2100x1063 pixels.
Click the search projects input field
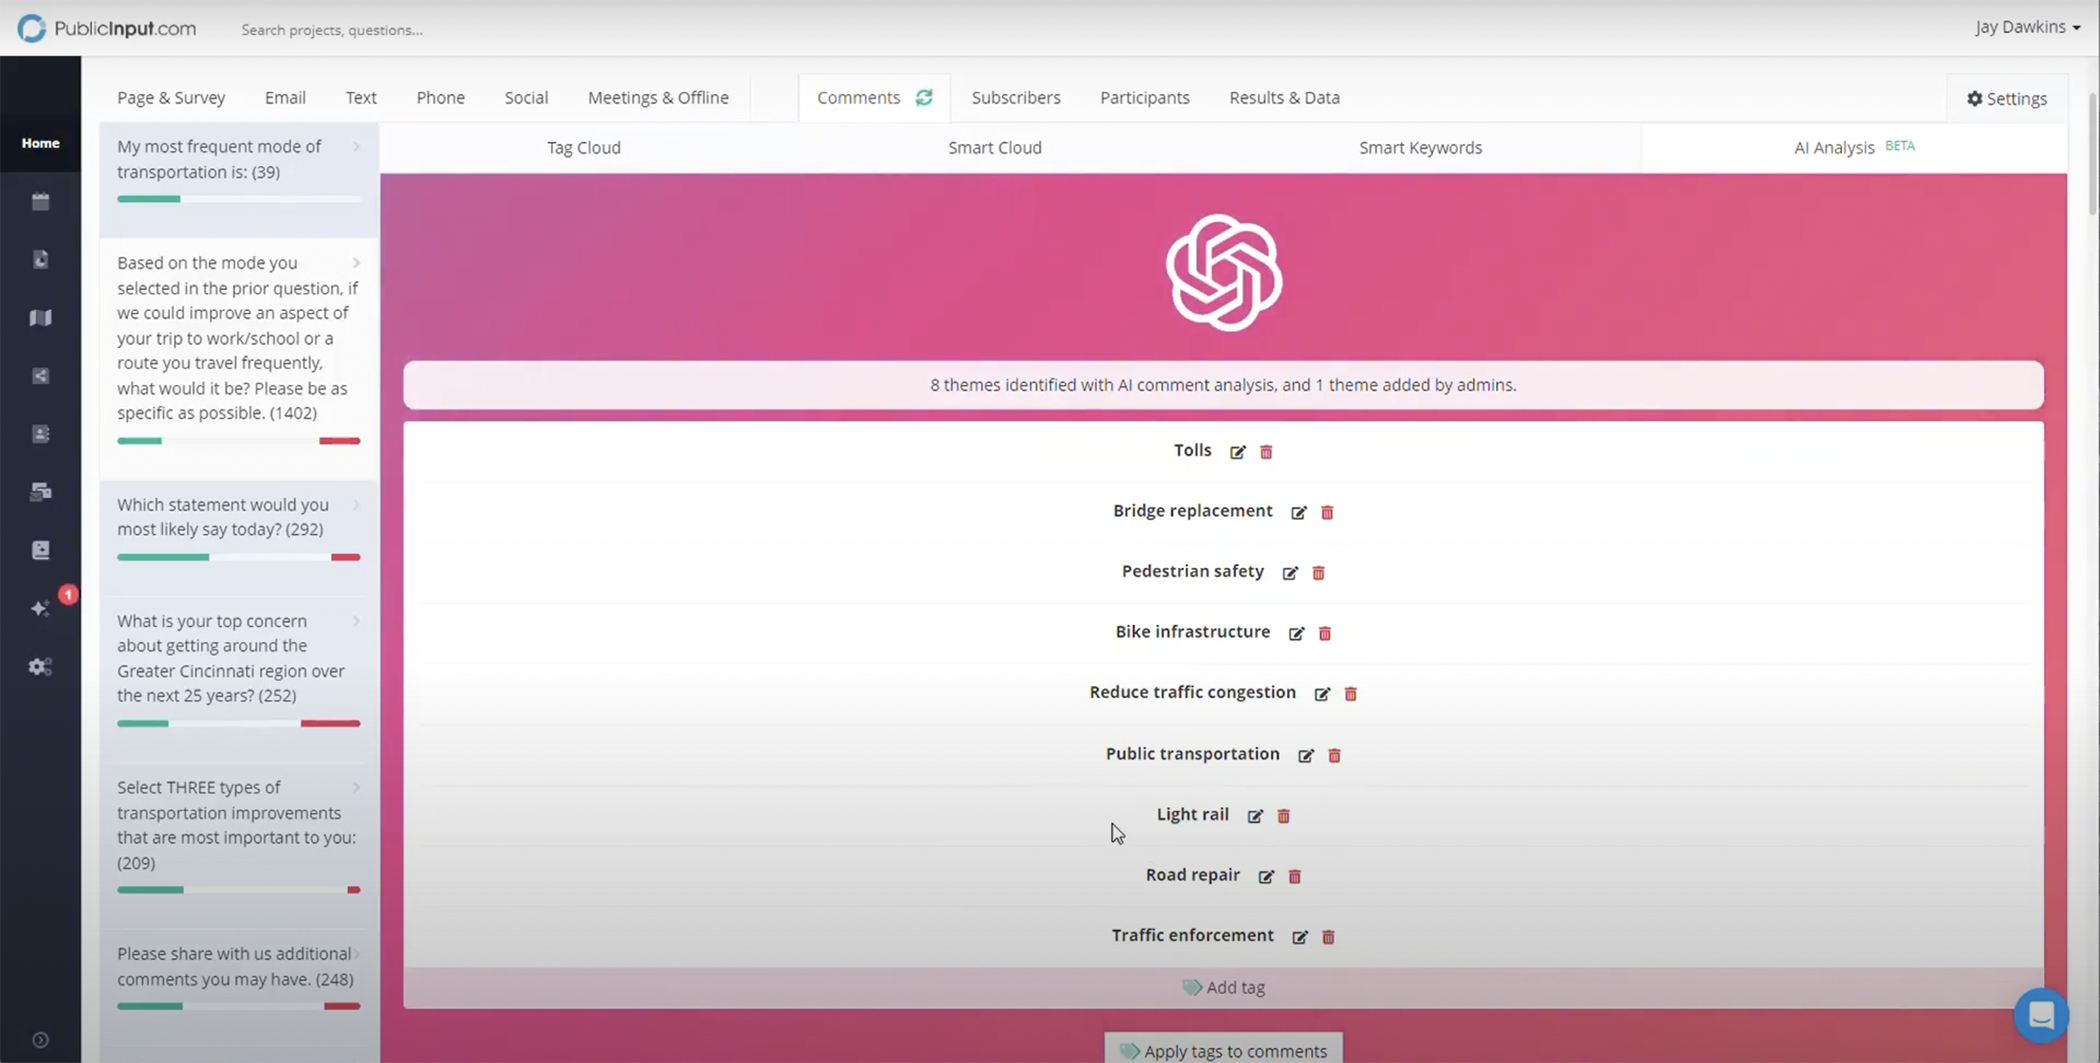pyautogui.click(x=400, y=30)
